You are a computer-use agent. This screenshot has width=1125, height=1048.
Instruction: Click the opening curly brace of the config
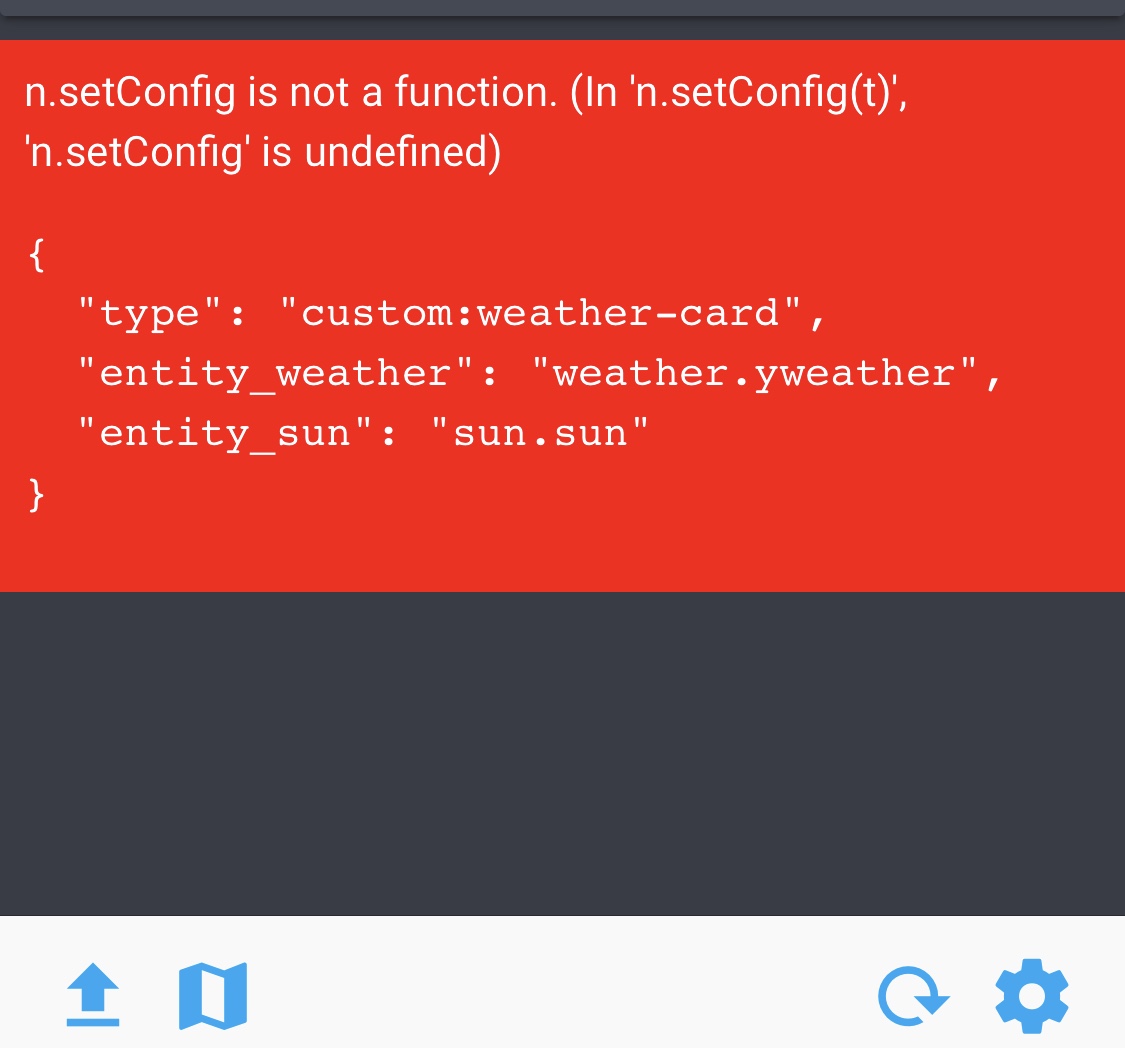point(37,256)
